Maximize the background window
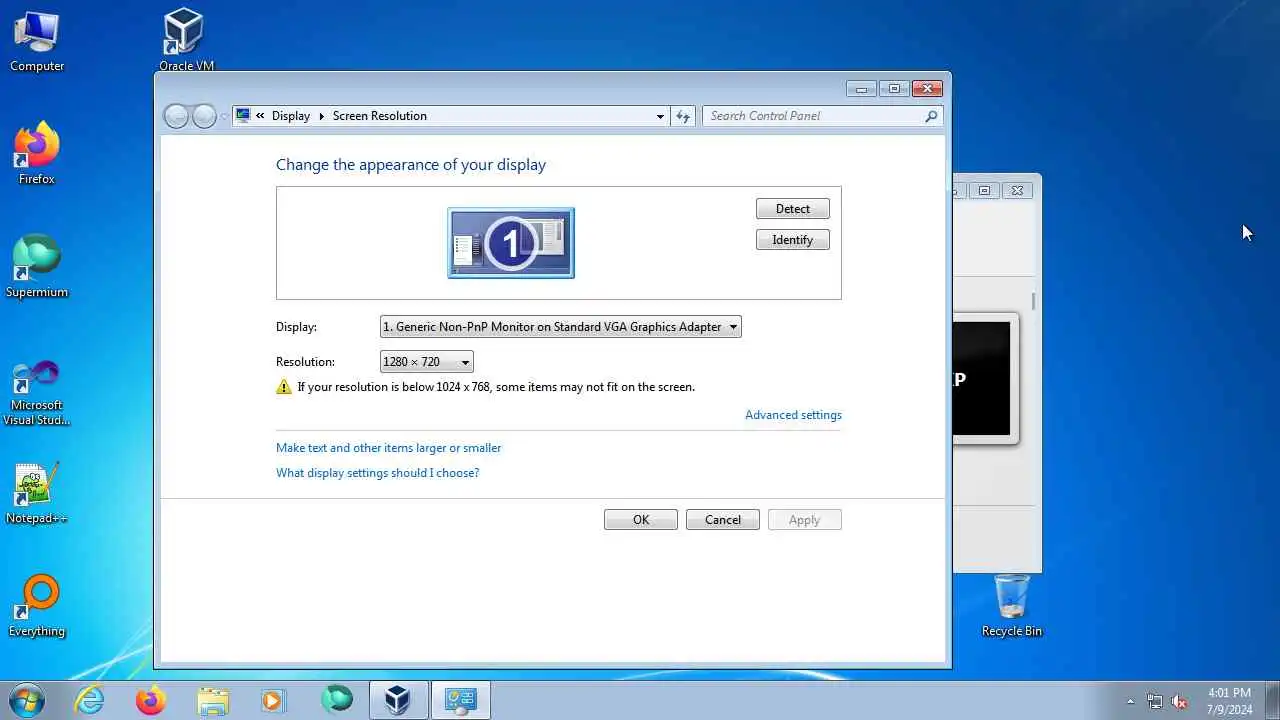1280x720 pixels. (984, 190)
